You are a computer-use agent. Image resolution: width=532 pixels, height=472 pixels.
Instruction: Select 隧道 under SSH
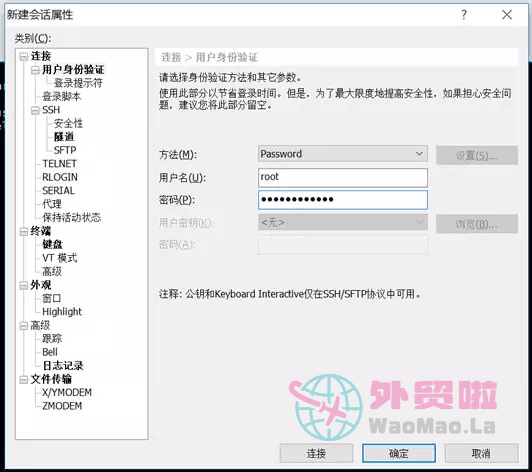64,137
